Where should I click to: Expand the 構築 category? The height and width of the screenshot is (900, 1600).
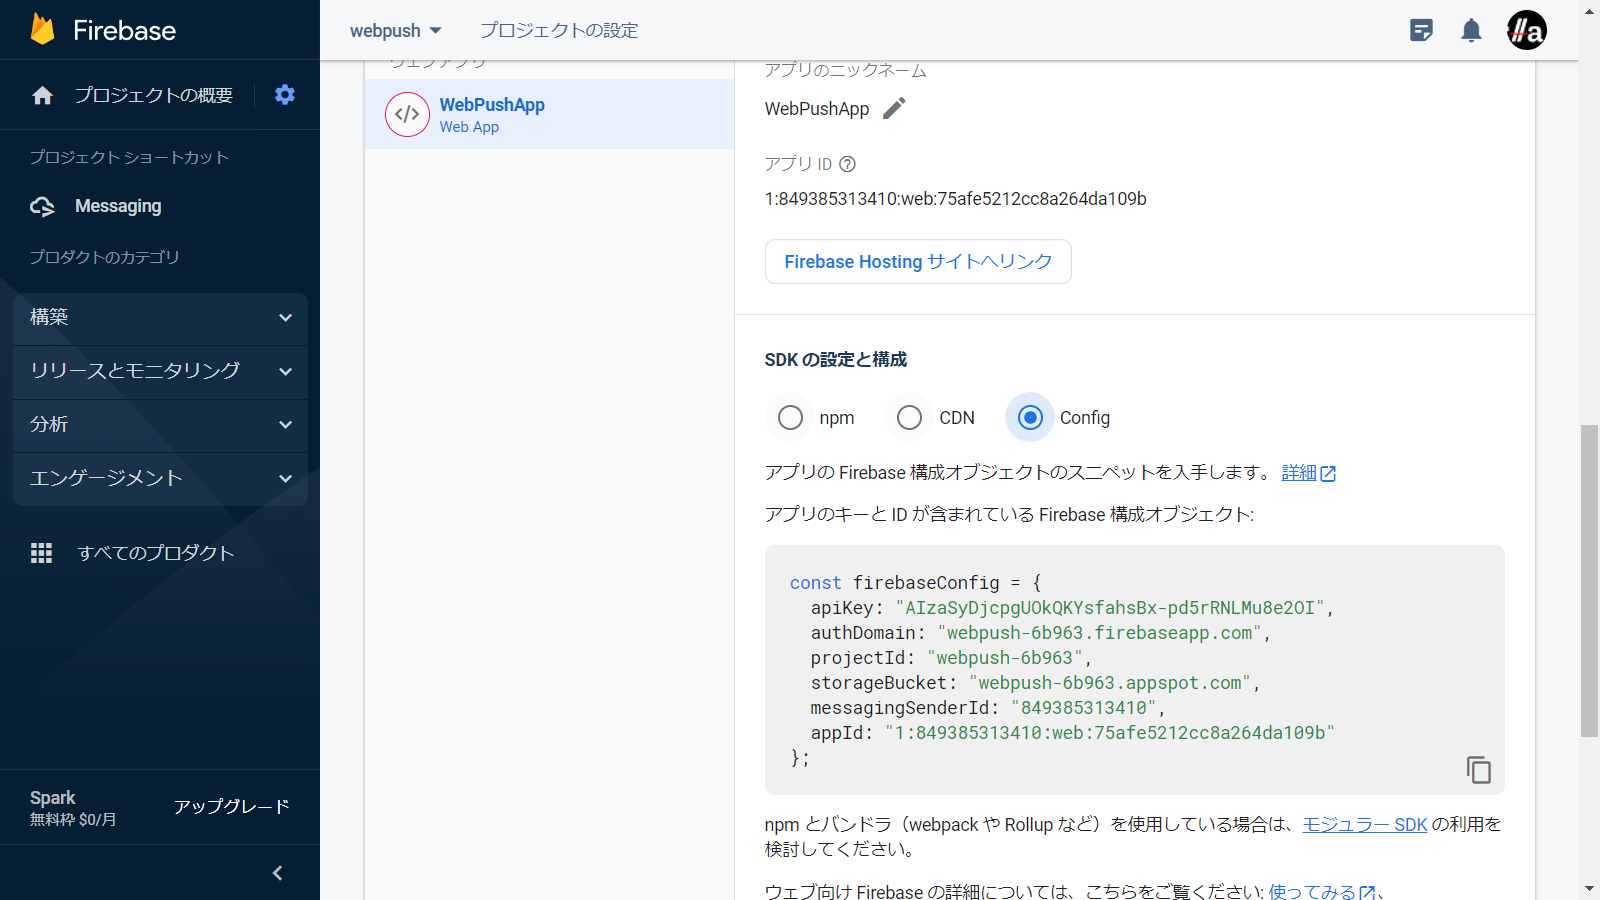click(x=160, y=318)
